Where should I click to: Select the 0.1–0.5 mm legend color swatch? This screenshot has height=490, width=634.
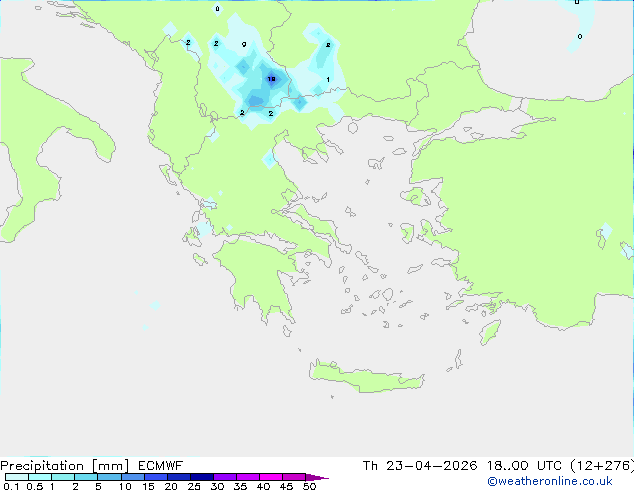pyautogui.click(x=17, y=477)
